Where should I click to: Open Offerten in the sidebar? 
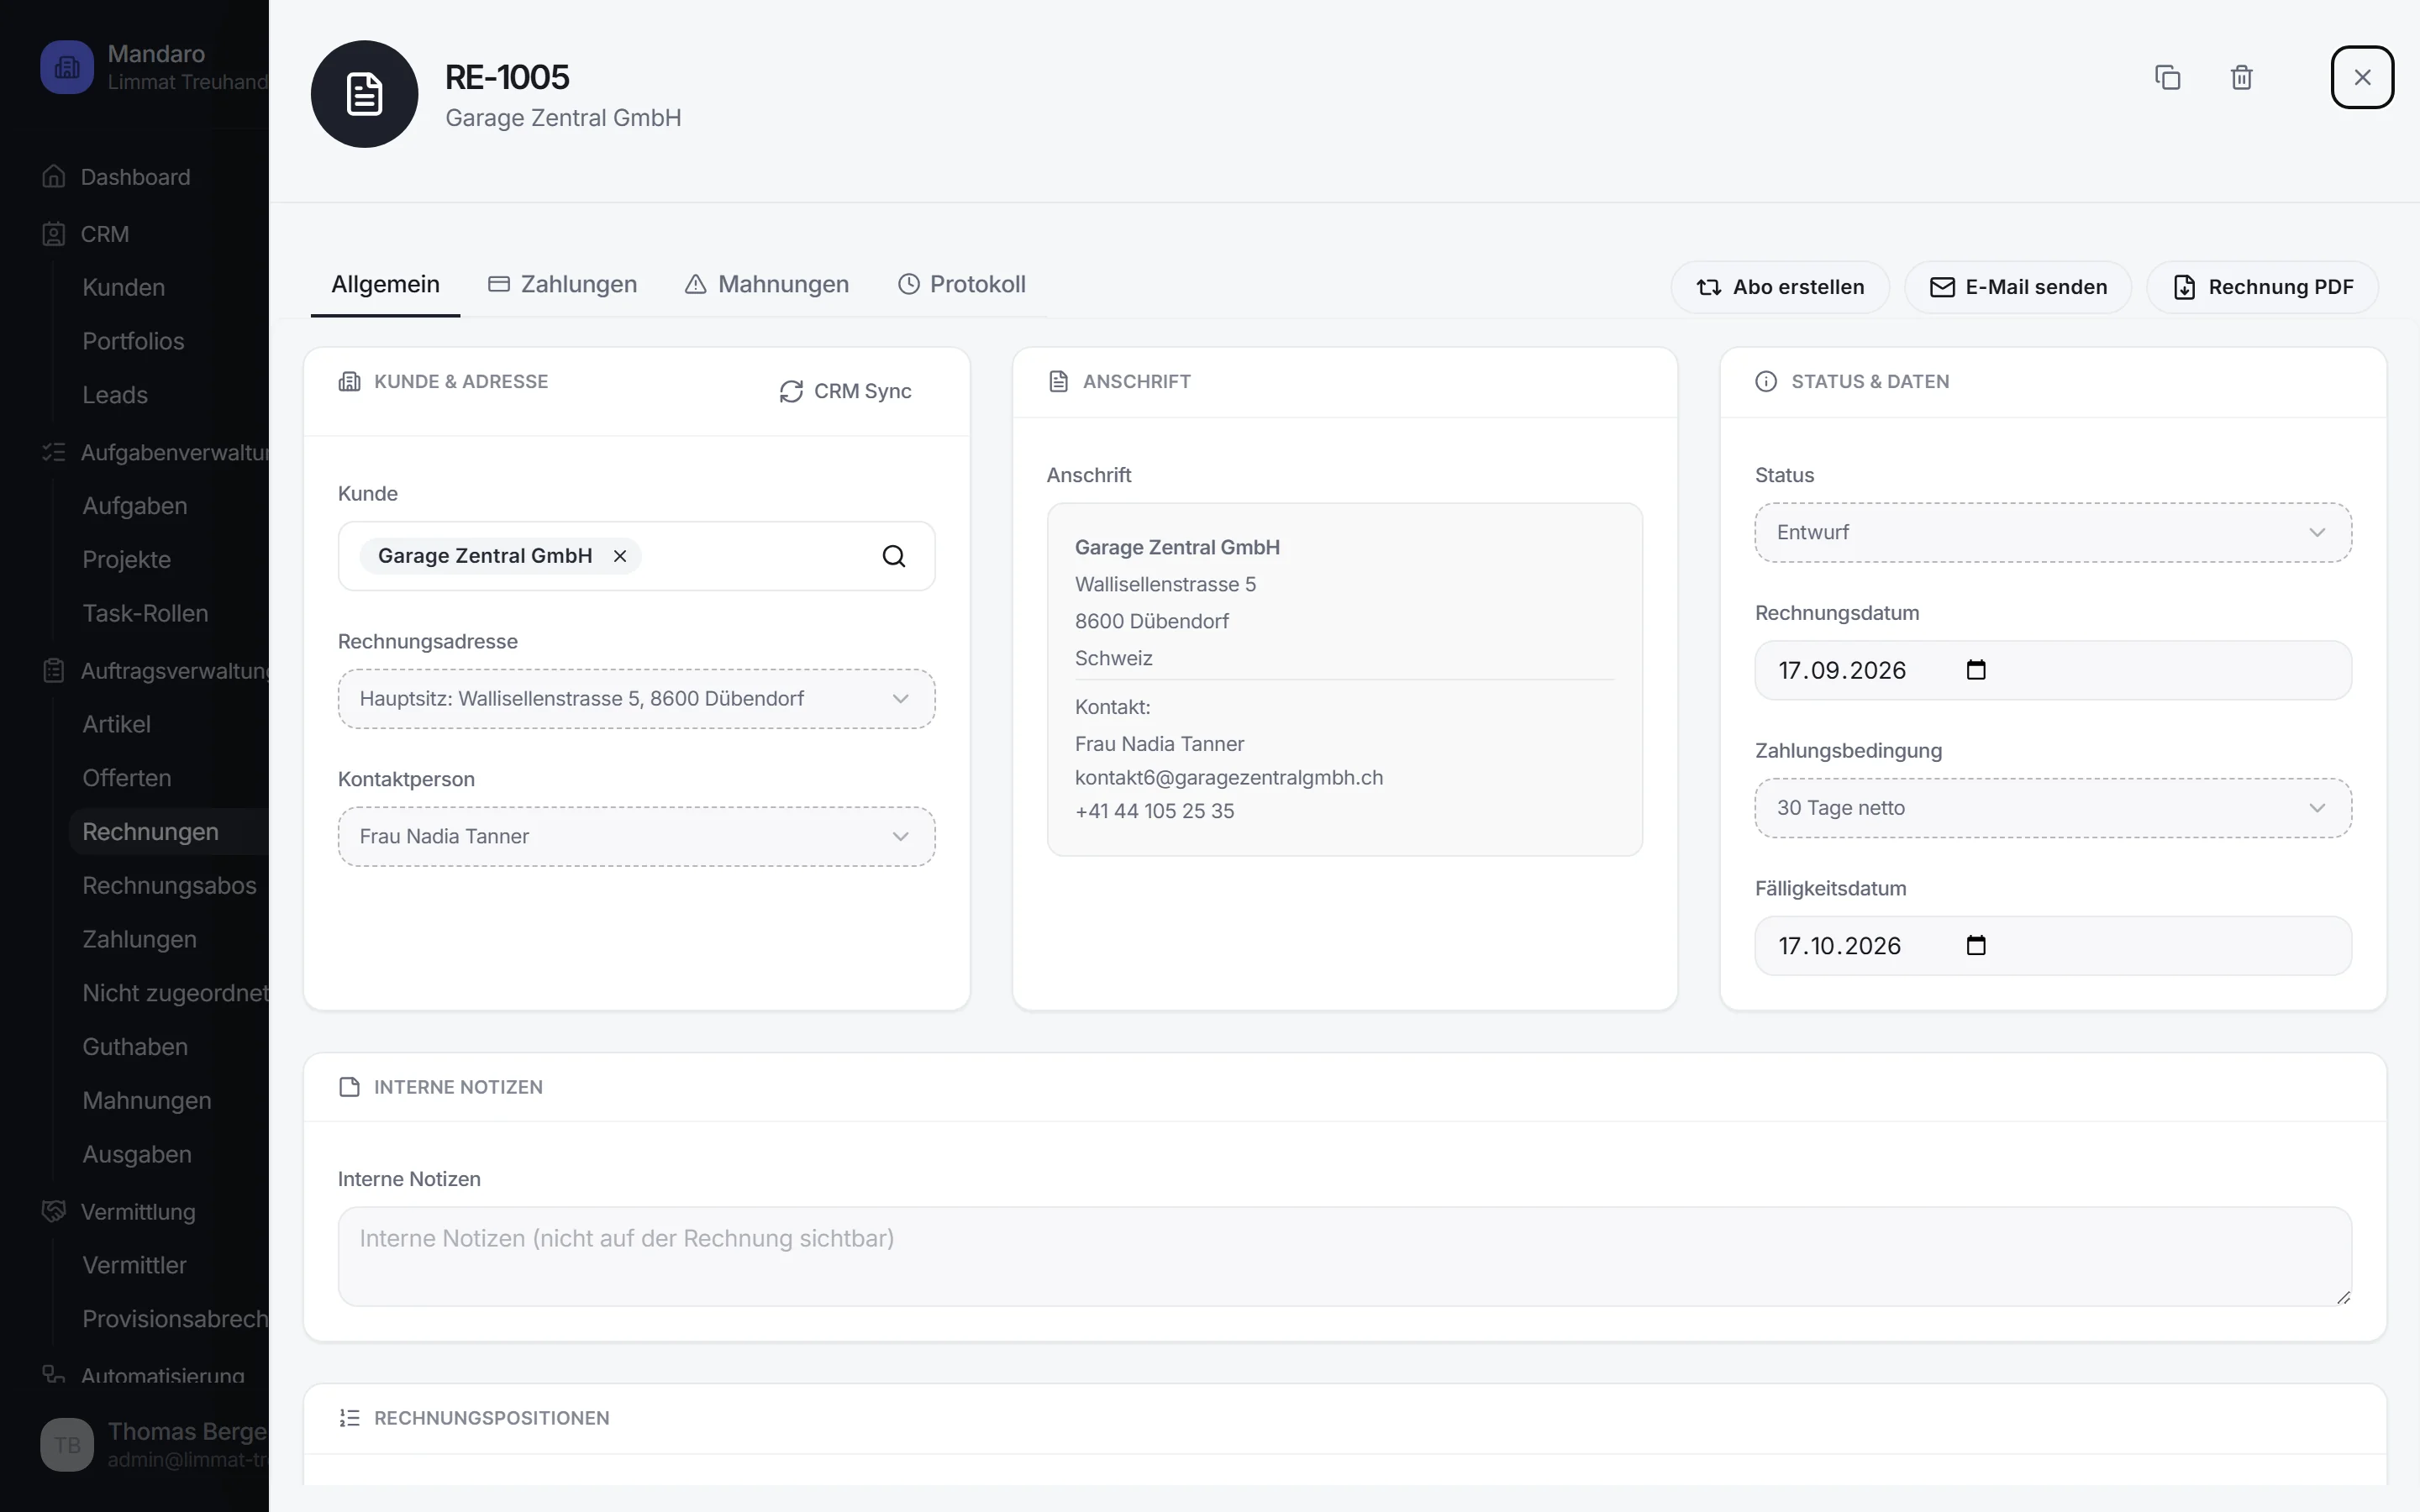click(x=127, y=778)
